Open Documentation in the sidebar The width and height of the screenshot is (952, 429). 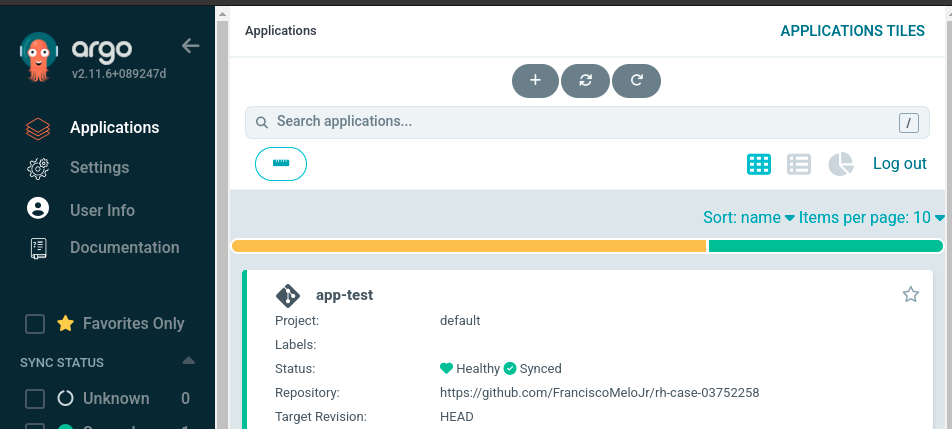click(124, 247)
